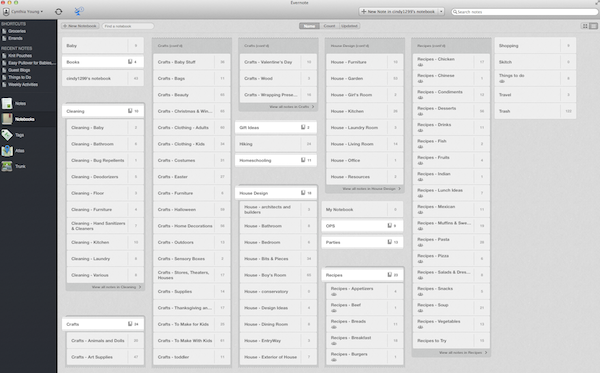Click shared icon under Things to do

click(x=502, y=81)
